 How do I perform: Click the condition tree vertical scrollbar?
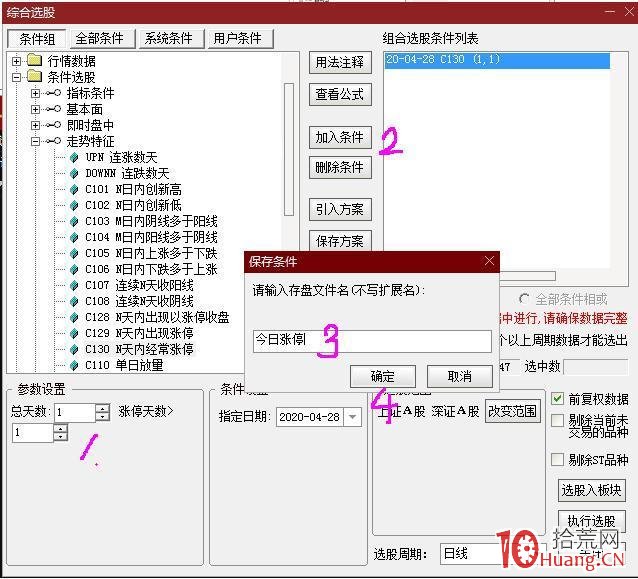click(289, 149)
